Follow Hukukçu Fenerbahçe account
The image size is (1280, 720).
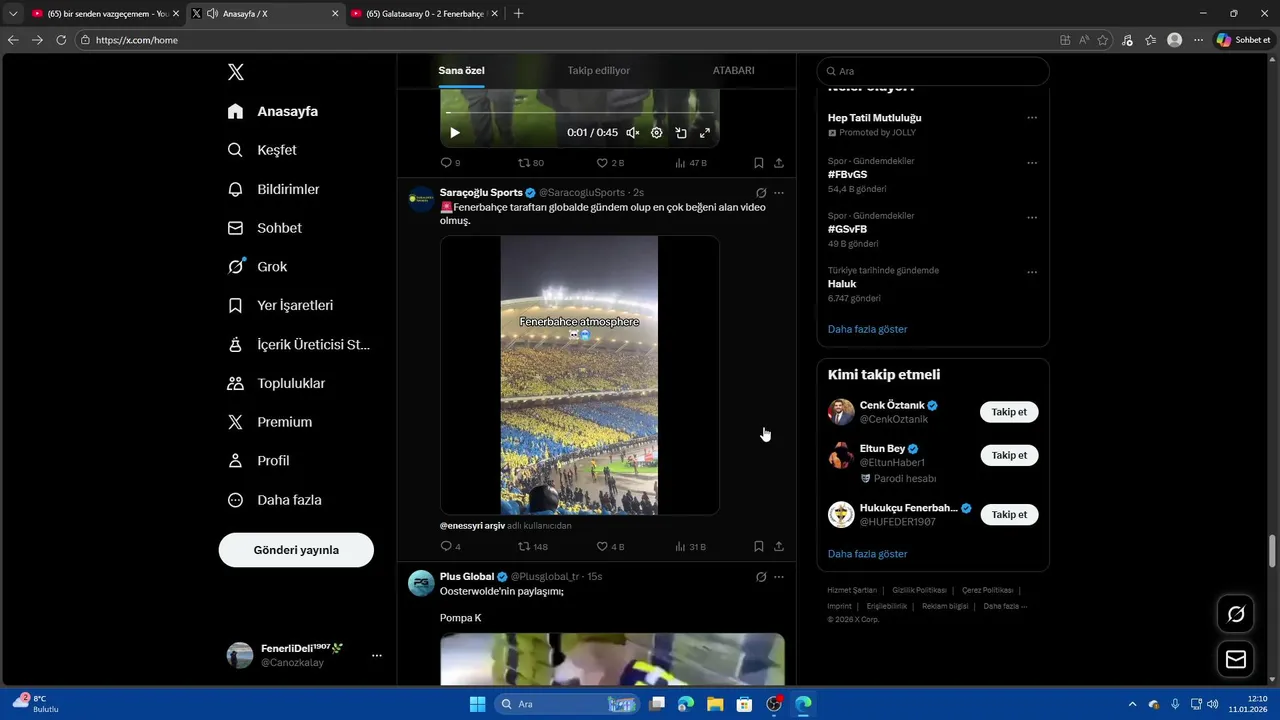(x=1009, y=514)
